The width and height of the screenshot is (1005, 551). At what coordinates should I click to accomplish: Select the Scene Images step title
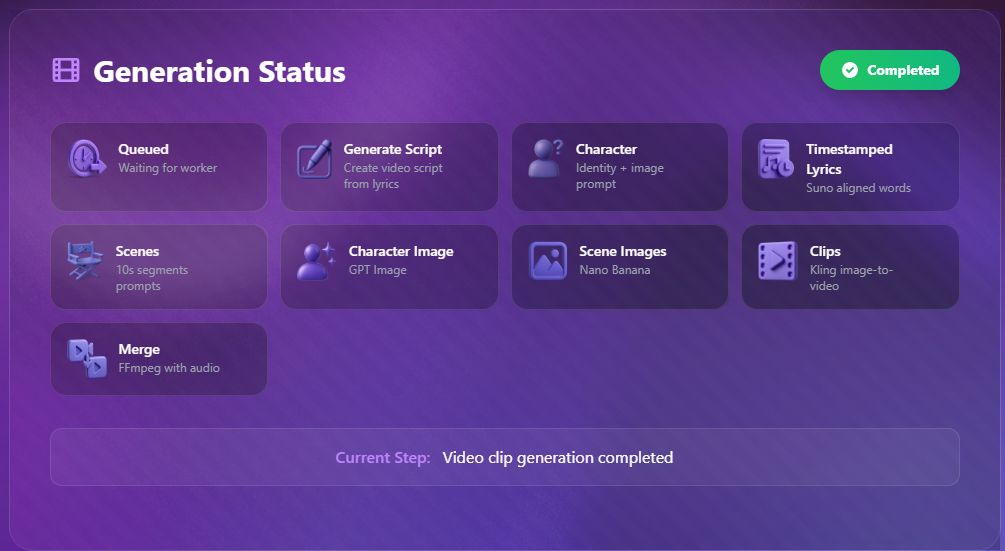pos(623,251)
